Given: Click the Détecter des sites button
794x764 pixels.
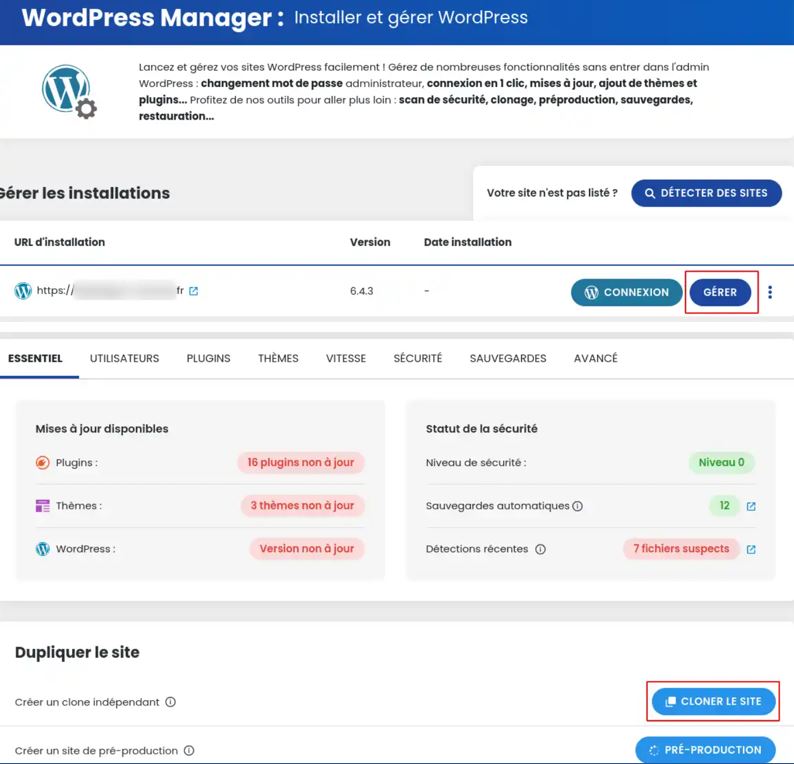Looking at the screenshot, I should 706,193.
